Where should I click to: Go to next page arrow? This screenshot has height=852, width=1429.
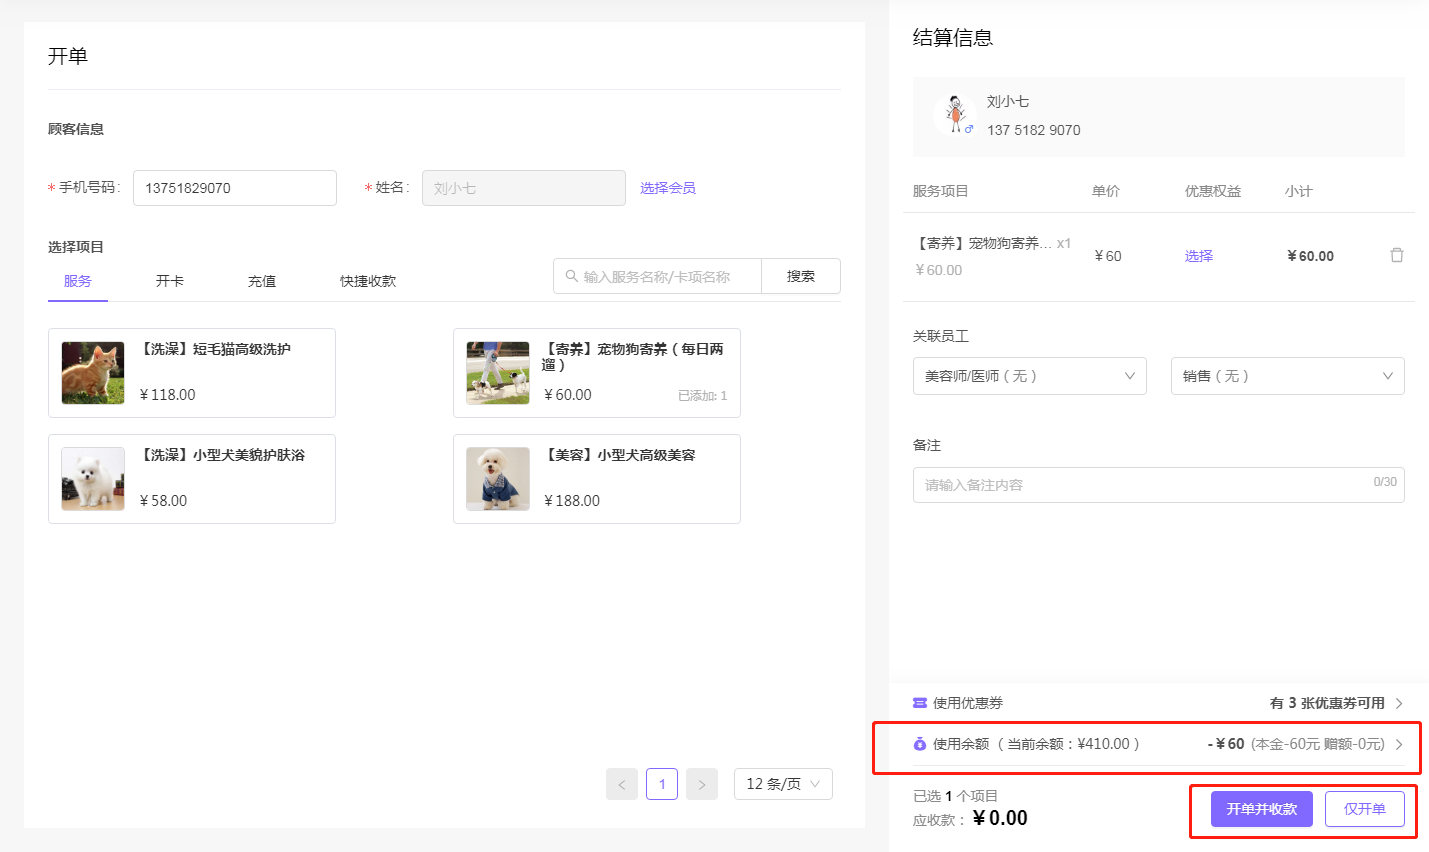coord(702,784)
